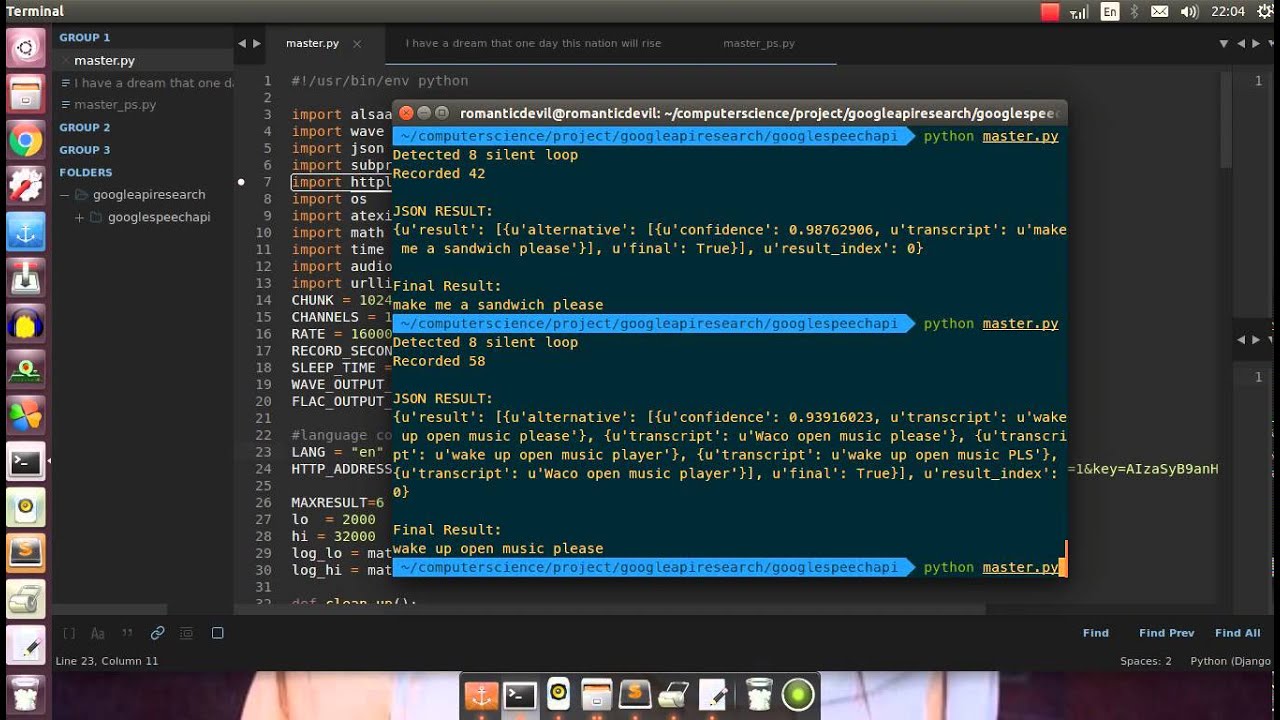This screenshot has width=1280, height=720.
Task: Open the speaker music app in the left launcher
Action: 26,507
